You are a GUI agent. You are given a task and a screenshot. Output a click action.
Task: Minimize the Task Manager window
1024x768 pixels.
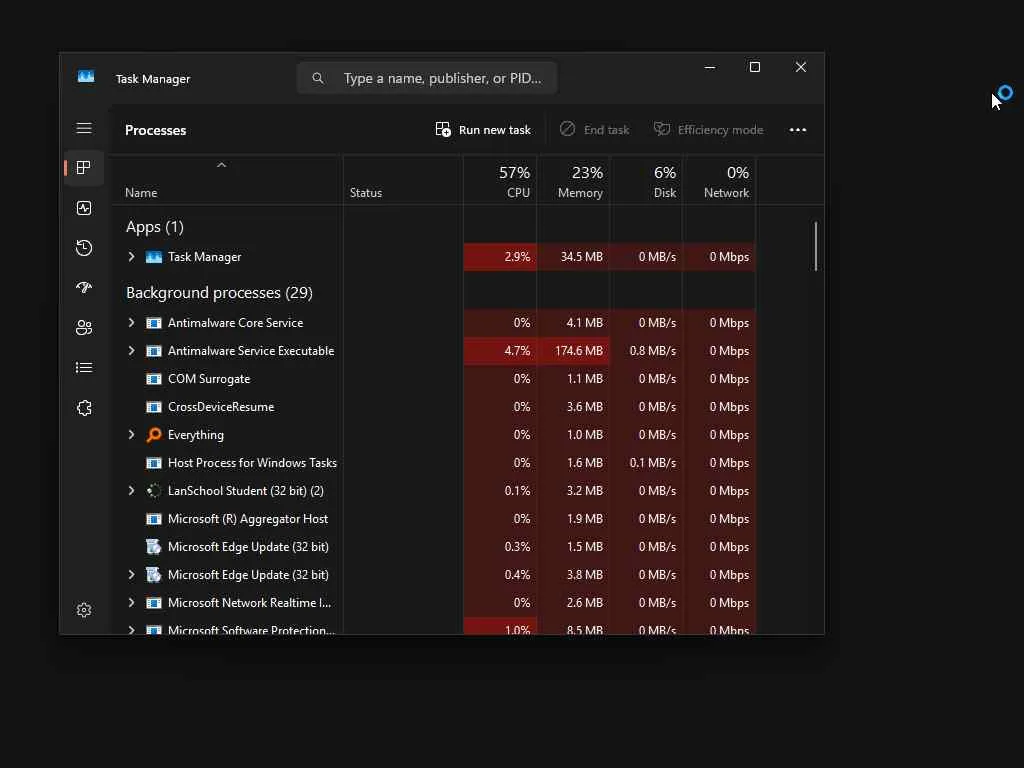710,67
